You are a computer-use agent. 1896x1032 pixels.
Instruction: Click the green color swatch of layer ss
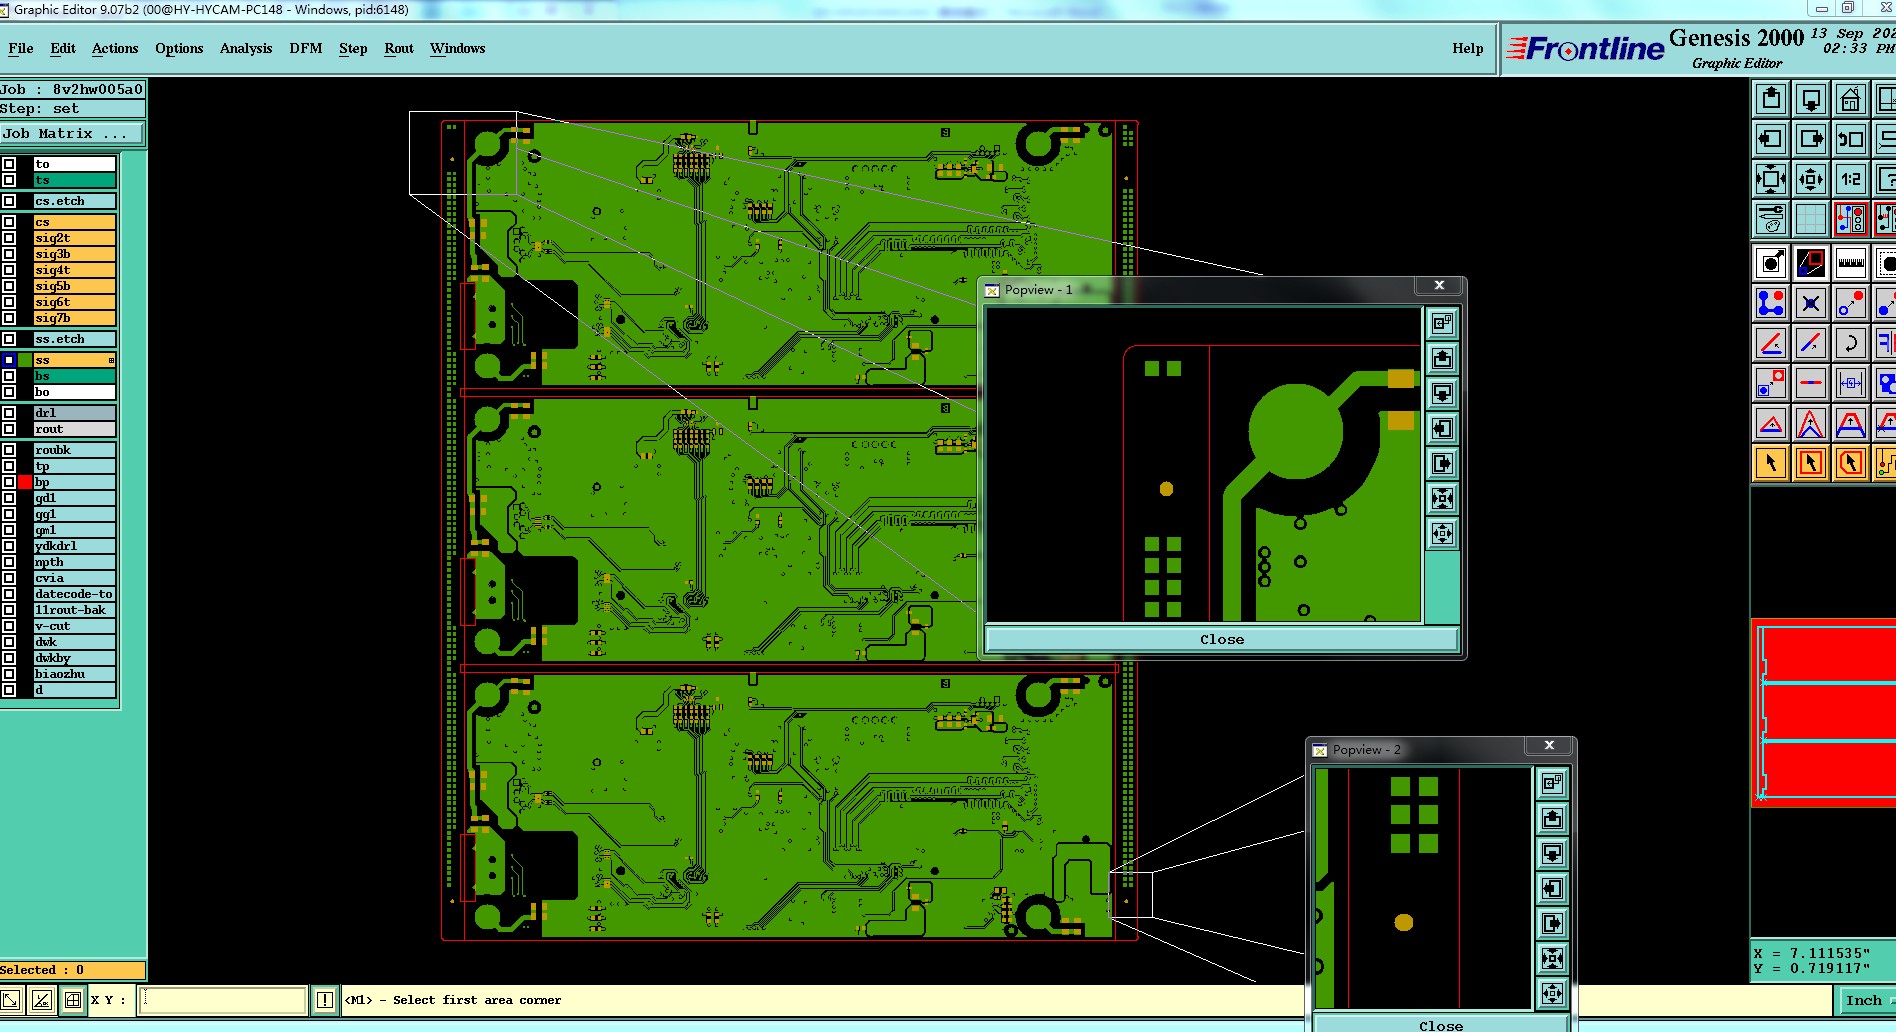25,360
